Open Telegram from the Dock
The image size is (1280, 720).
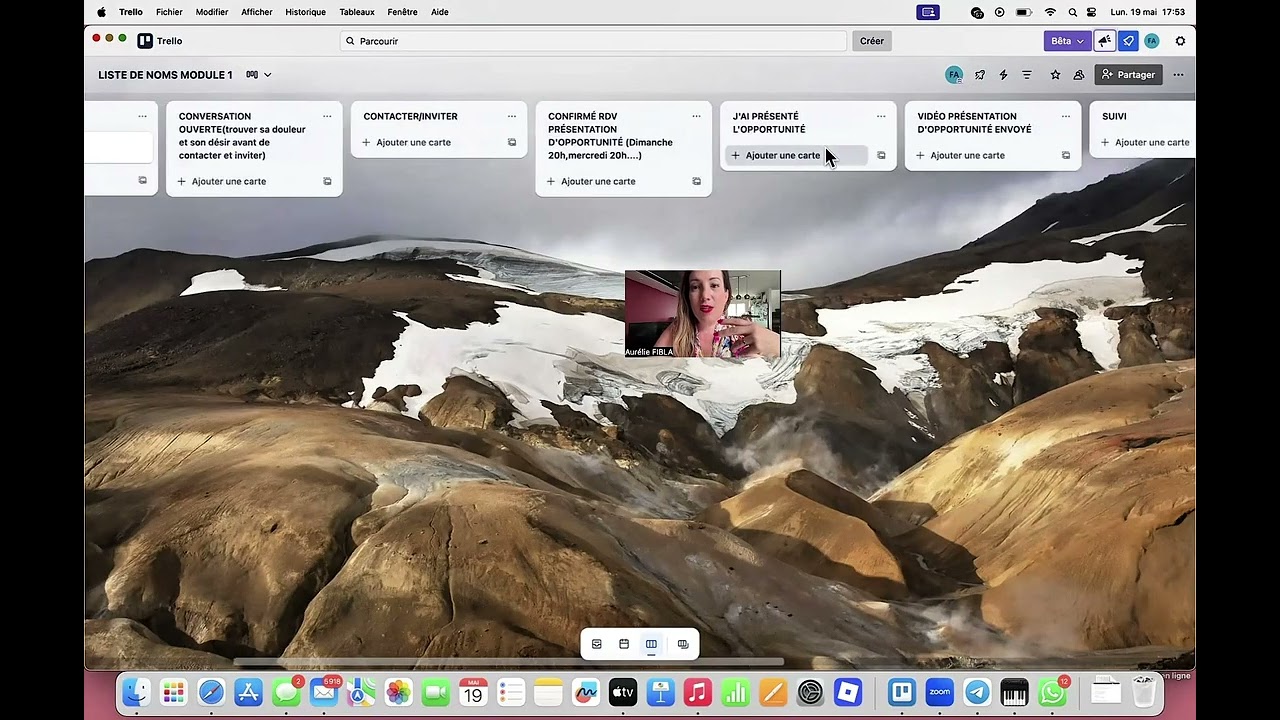tap(977, 692)
